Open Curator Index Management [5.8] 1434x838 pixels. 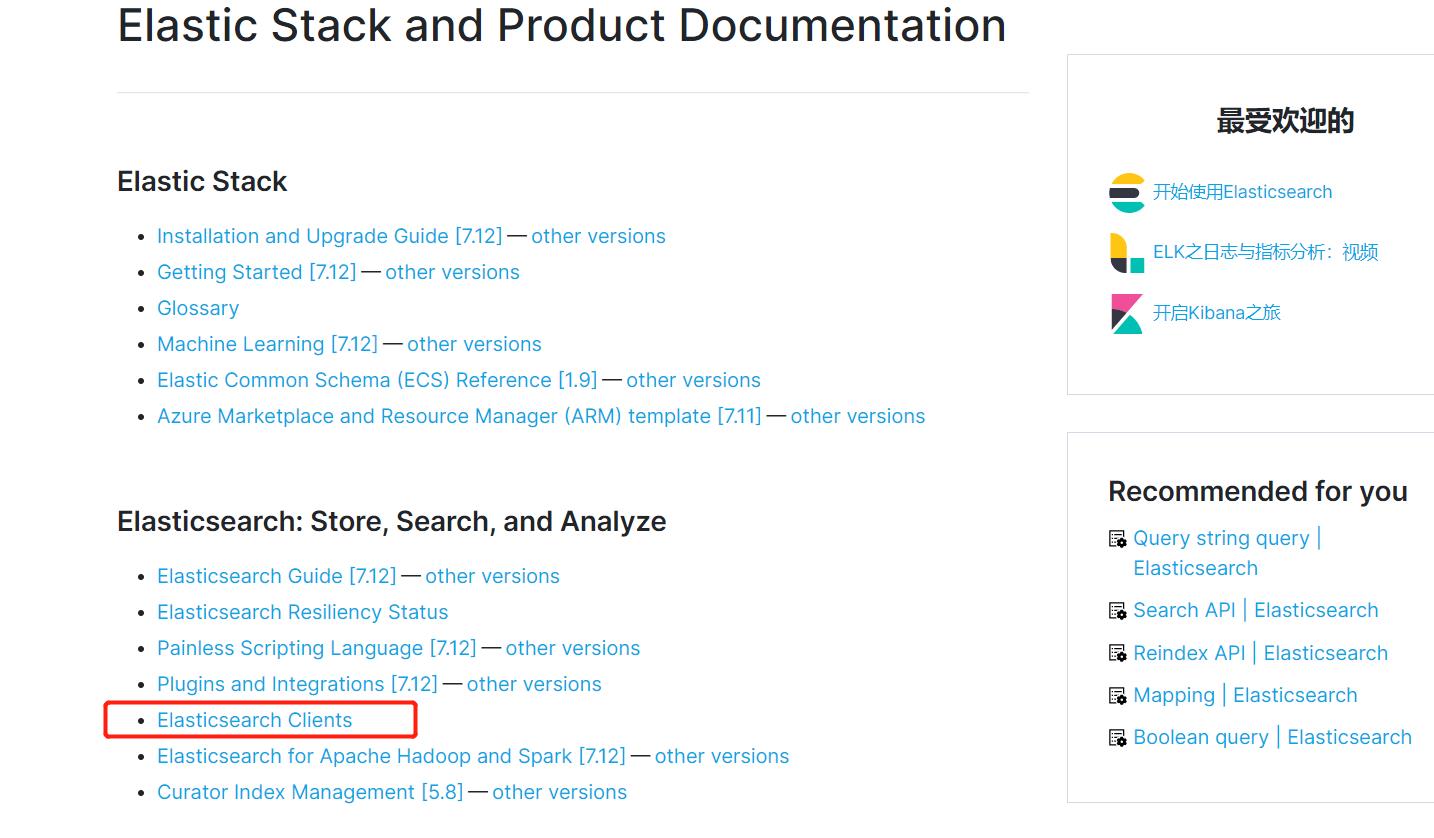click(x=310, y=792)
